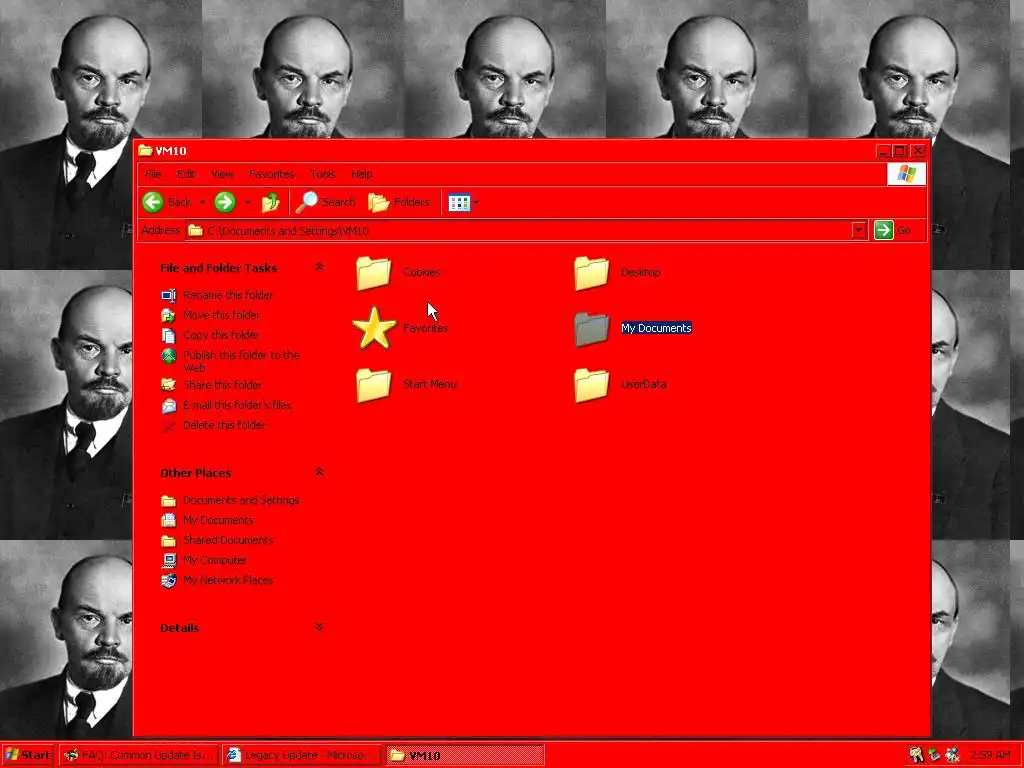Open the Help menu

pyautogui.click(x=362, y=174)
